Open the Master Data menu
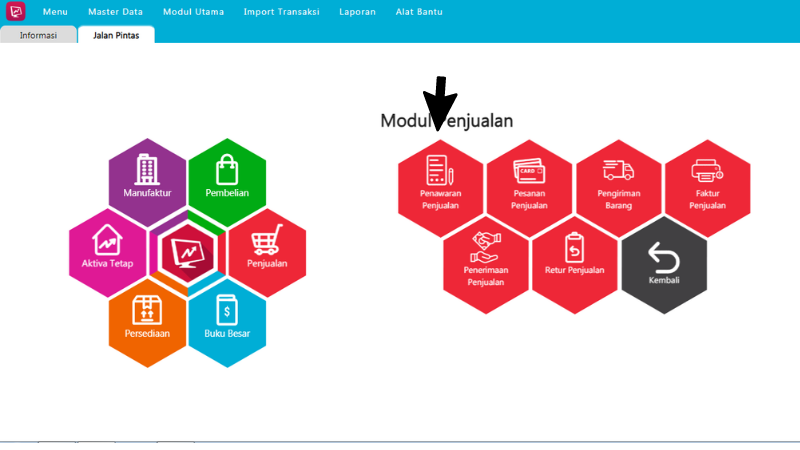Viewport: 800px width, 450px height. (115, 12)
